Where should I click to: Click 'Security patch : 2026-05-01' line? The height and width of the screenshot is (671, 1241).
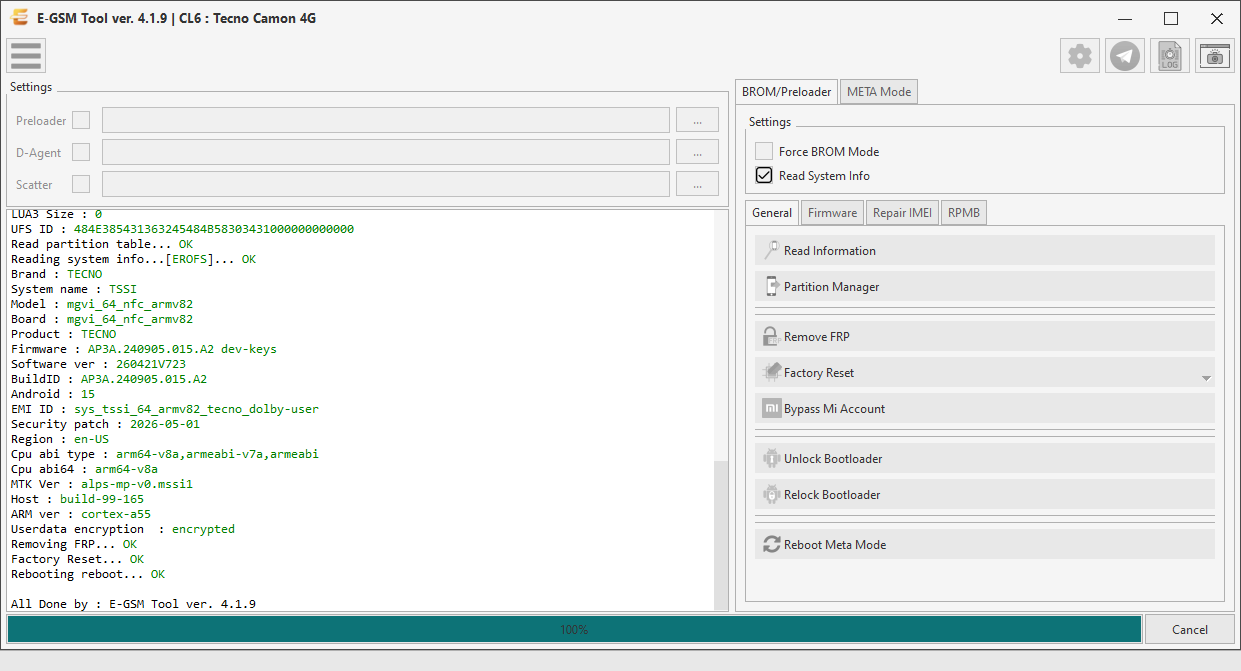(105, 424)
